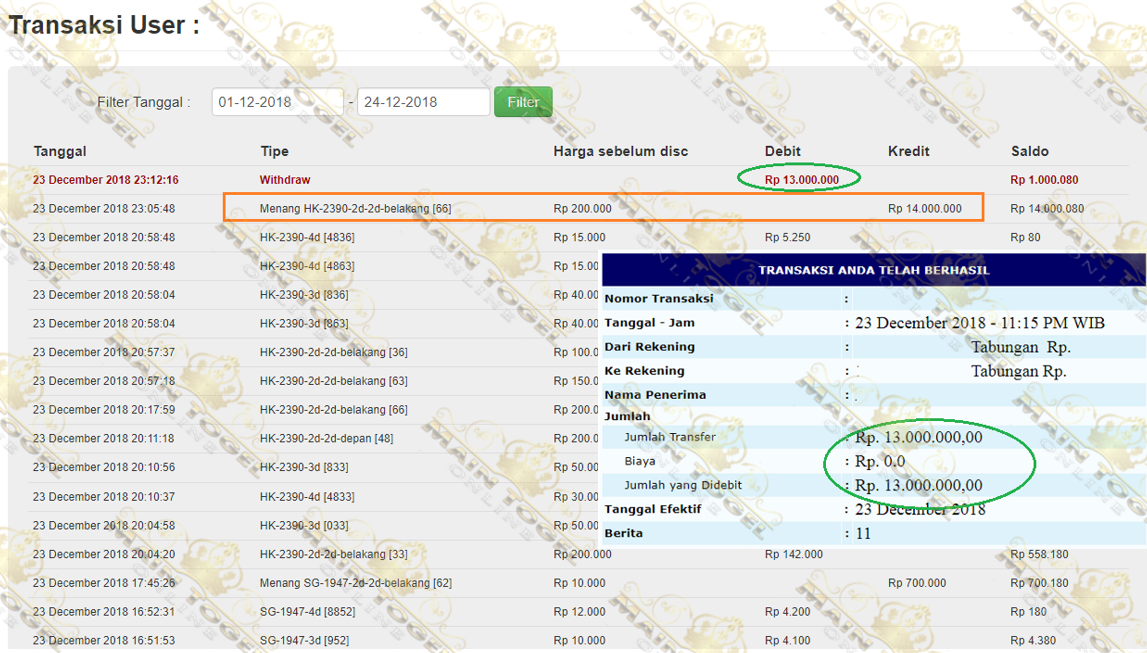
Task: Click the Tanggal column header
Action: (60, 151)
